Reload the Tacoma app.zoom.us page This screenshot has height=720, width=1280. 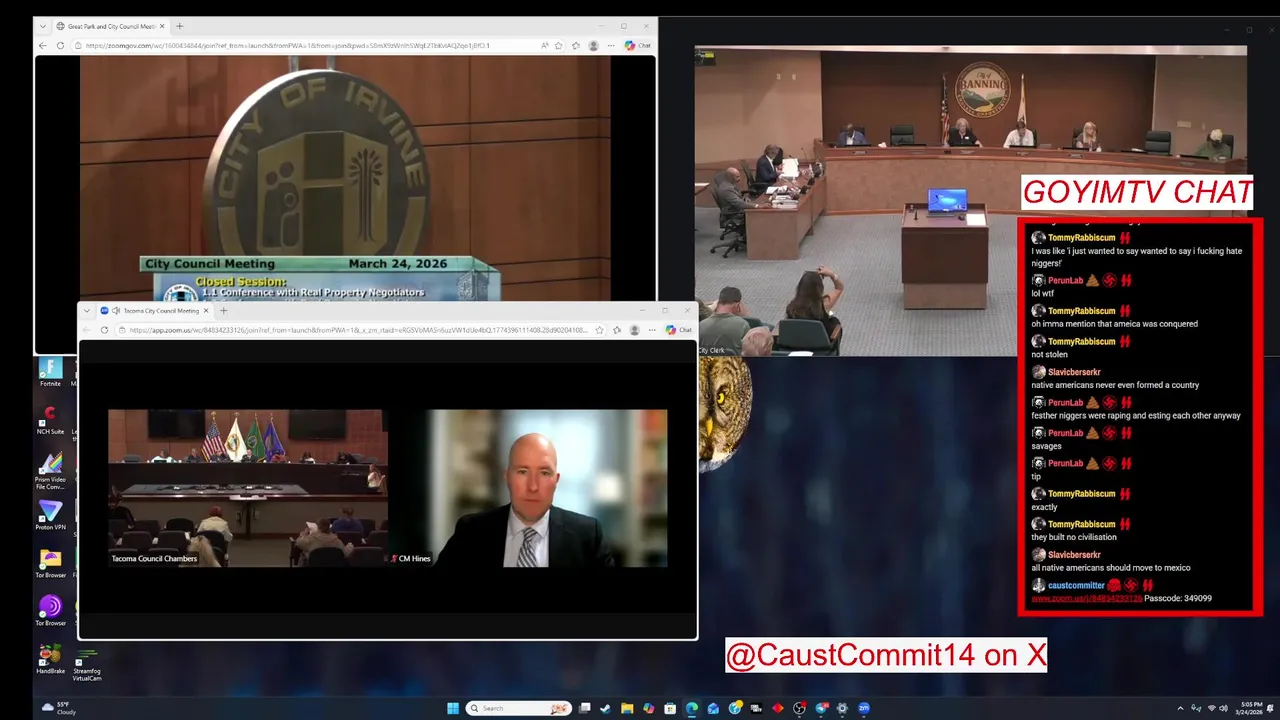click(x=104, y=330)
